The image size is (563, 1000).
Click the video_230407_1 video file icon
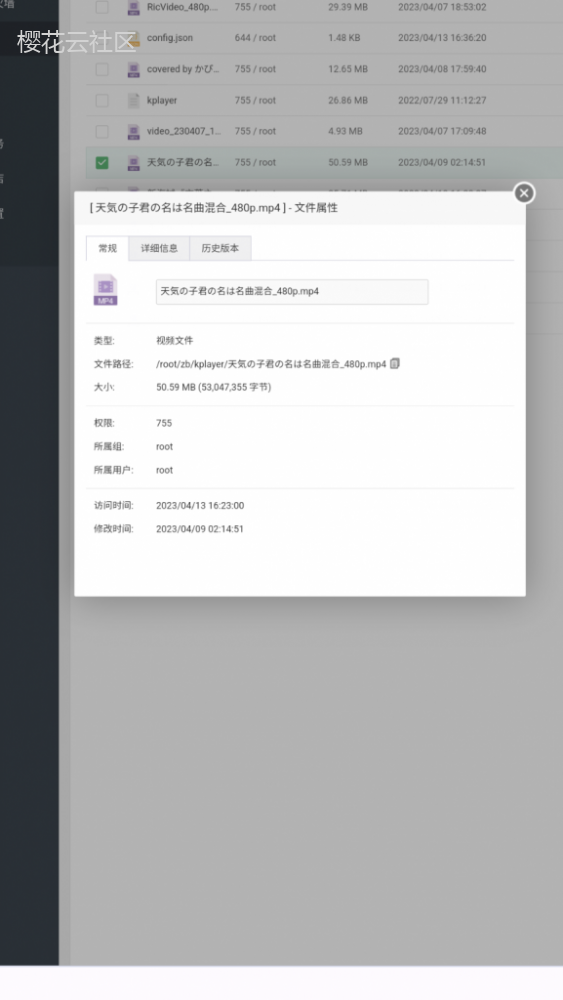133,131
